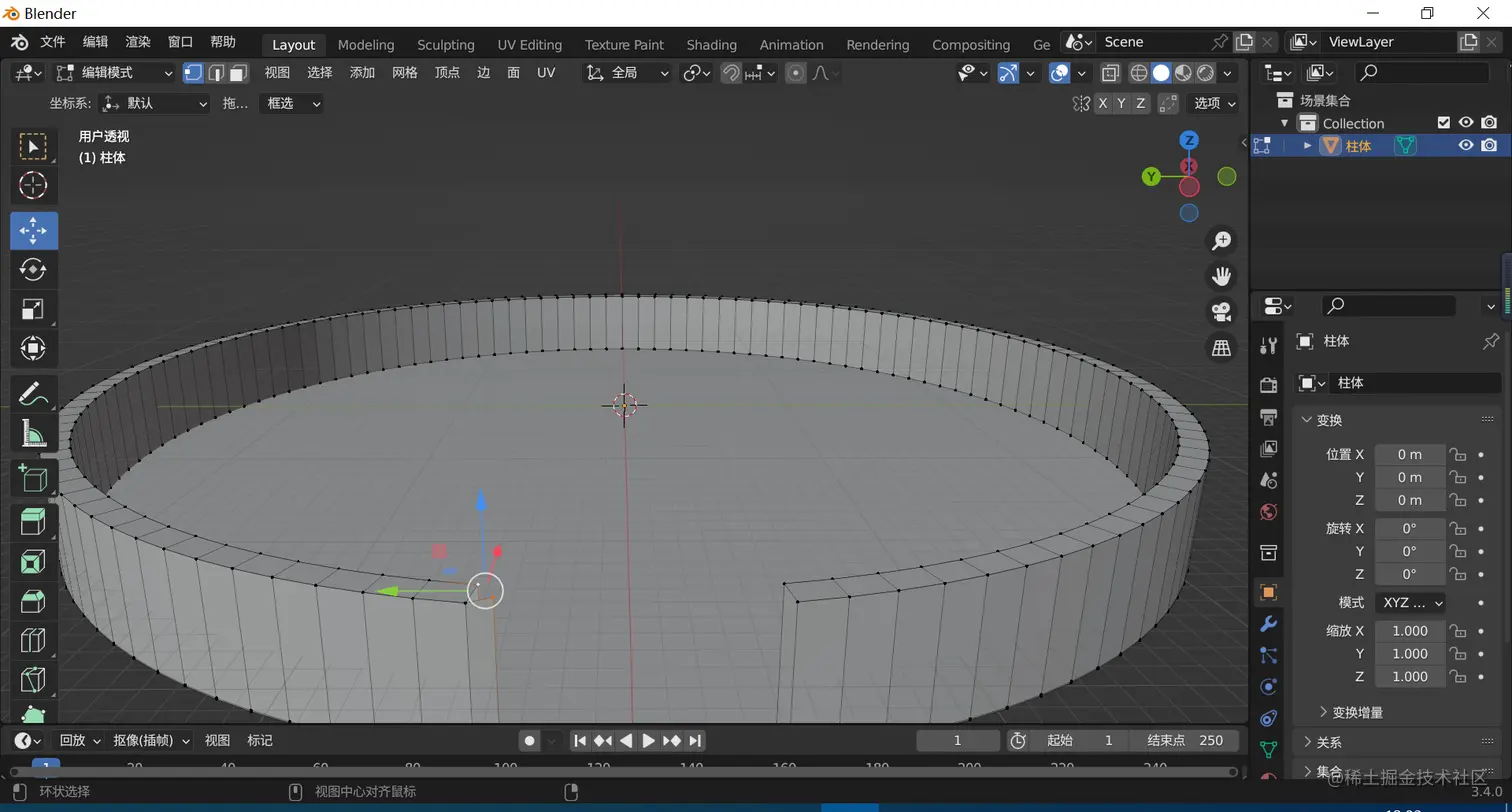Choose the Add Cube tool
Screen dimensions: 1512x812
pos(34,478)
